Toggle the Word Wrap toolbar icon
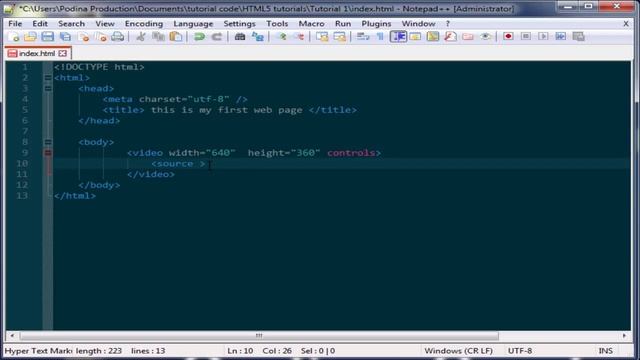Screen dimensions: 640x360 pos(363,37)
